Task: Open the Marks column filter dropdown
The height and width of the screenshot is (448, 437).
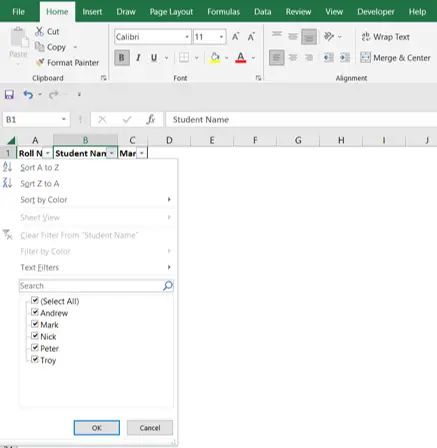Action: [142, 153]
